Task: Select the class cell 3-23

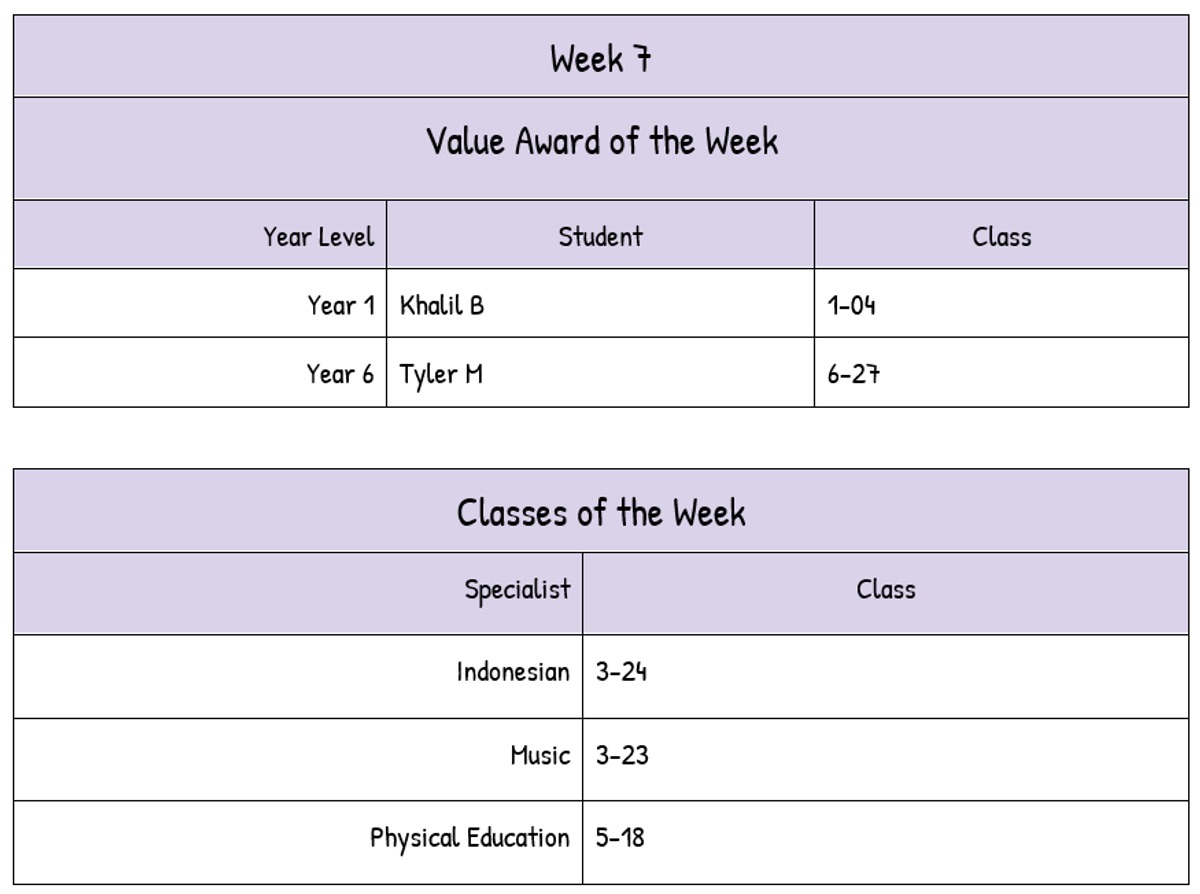Action: tap(622, 755)
